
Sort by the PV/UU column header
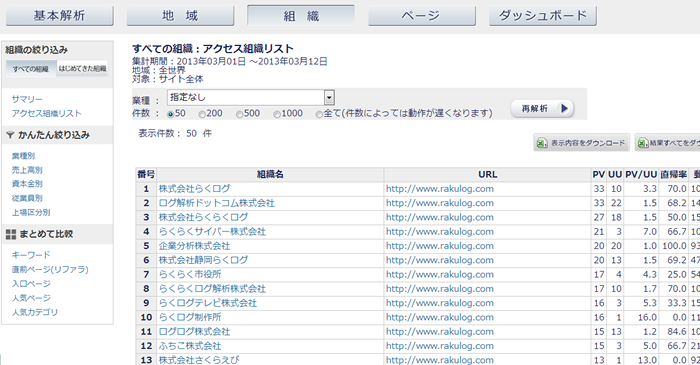641,174
